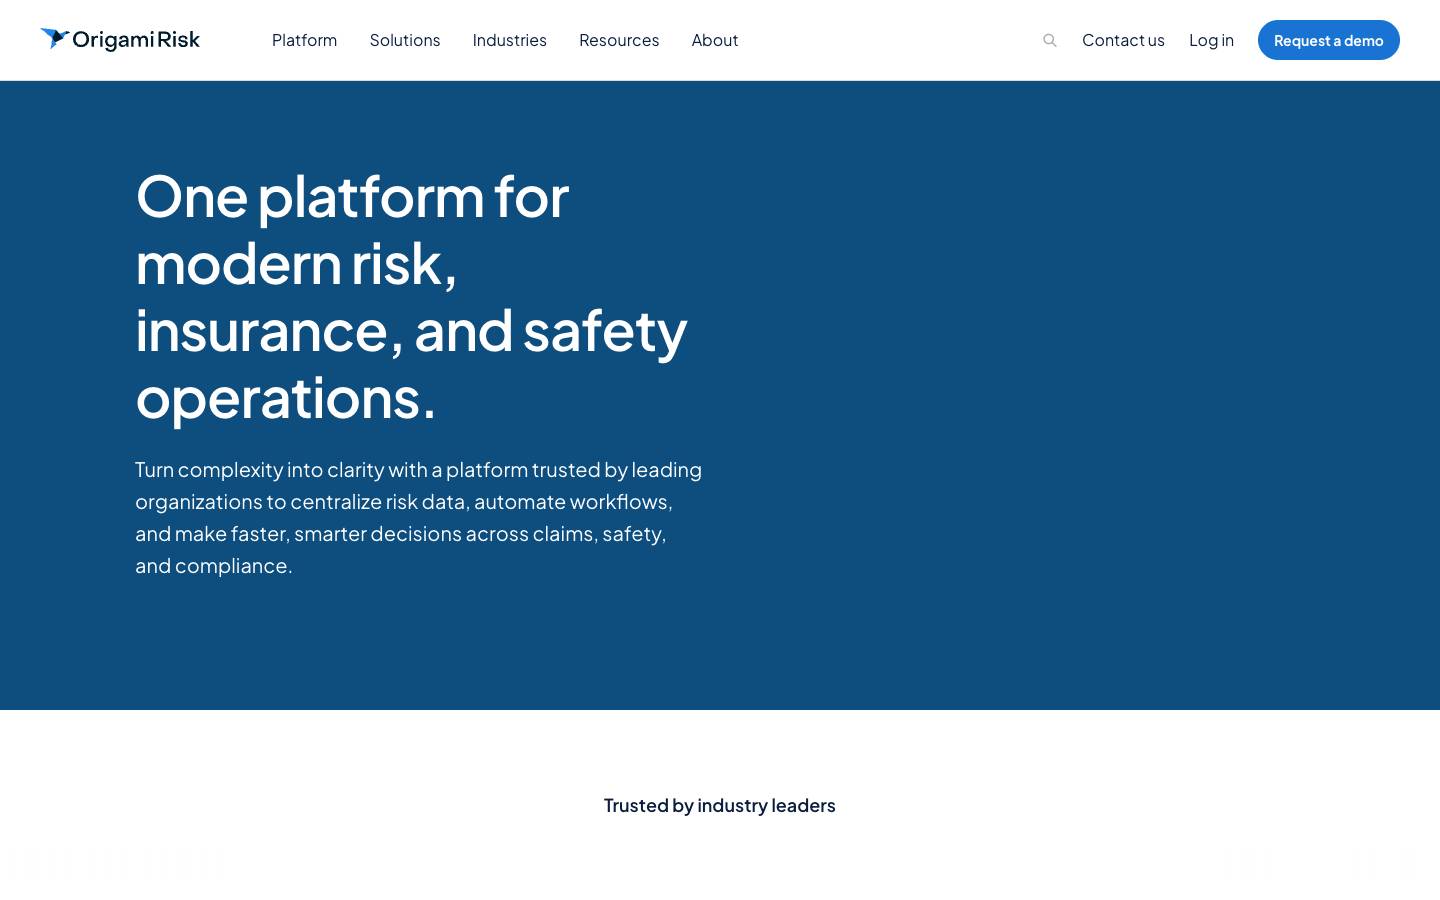Screen dimensions: 1440x900
Task: Open the Solutions menu
Action: pos(405,40)
